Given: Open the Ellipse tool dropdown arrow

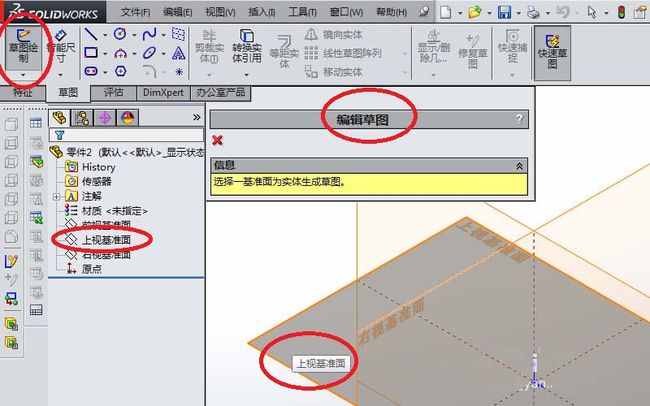Looking at the screenshot, I should [164, 53].
